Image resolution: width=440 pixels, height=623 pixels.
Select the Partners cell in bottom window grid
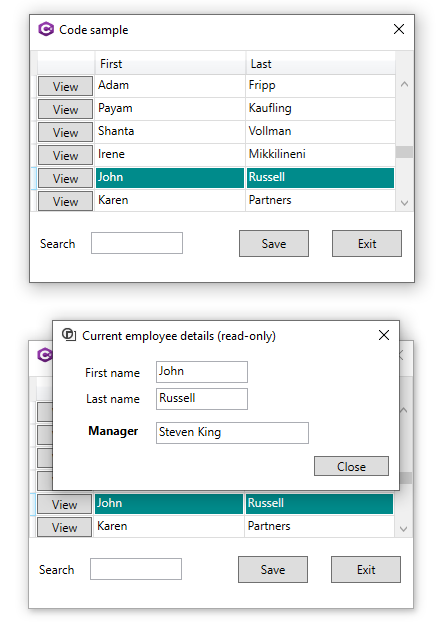tap(320, 526)
